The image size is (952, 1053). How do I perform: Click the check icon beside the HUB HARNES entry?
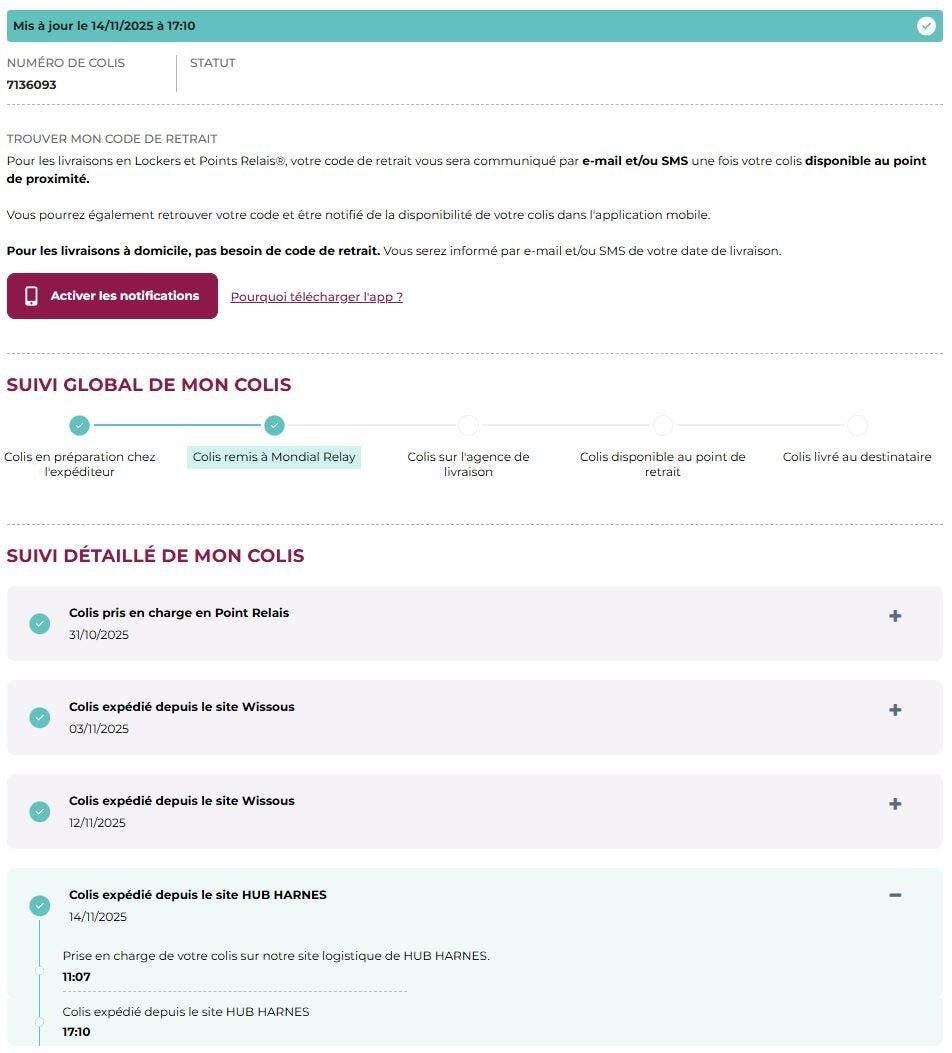[40, 906]
